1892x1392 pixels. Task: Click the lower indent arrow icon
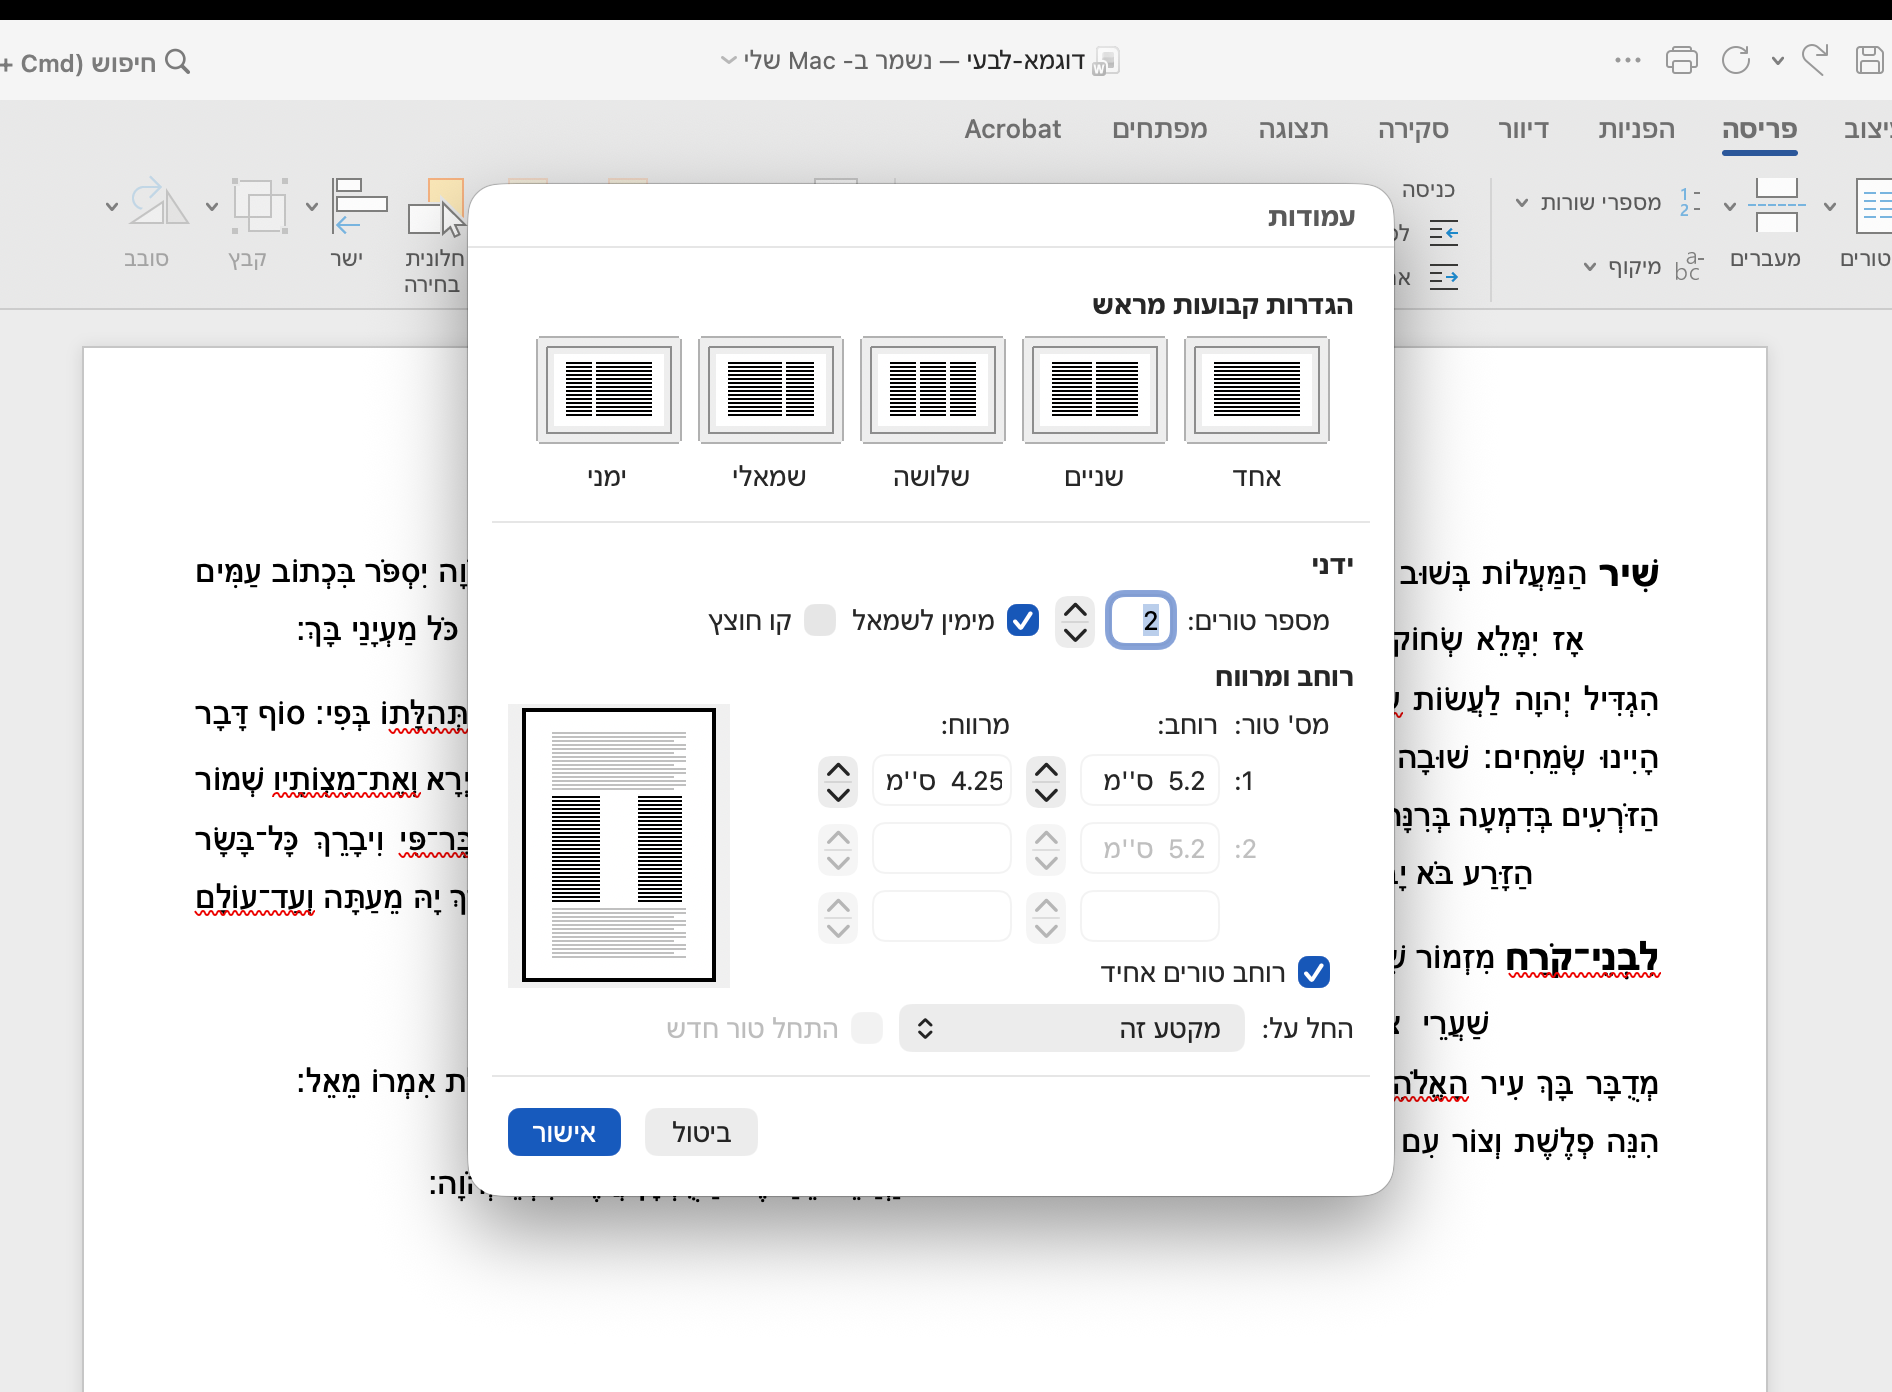(x=1443, y=277)
